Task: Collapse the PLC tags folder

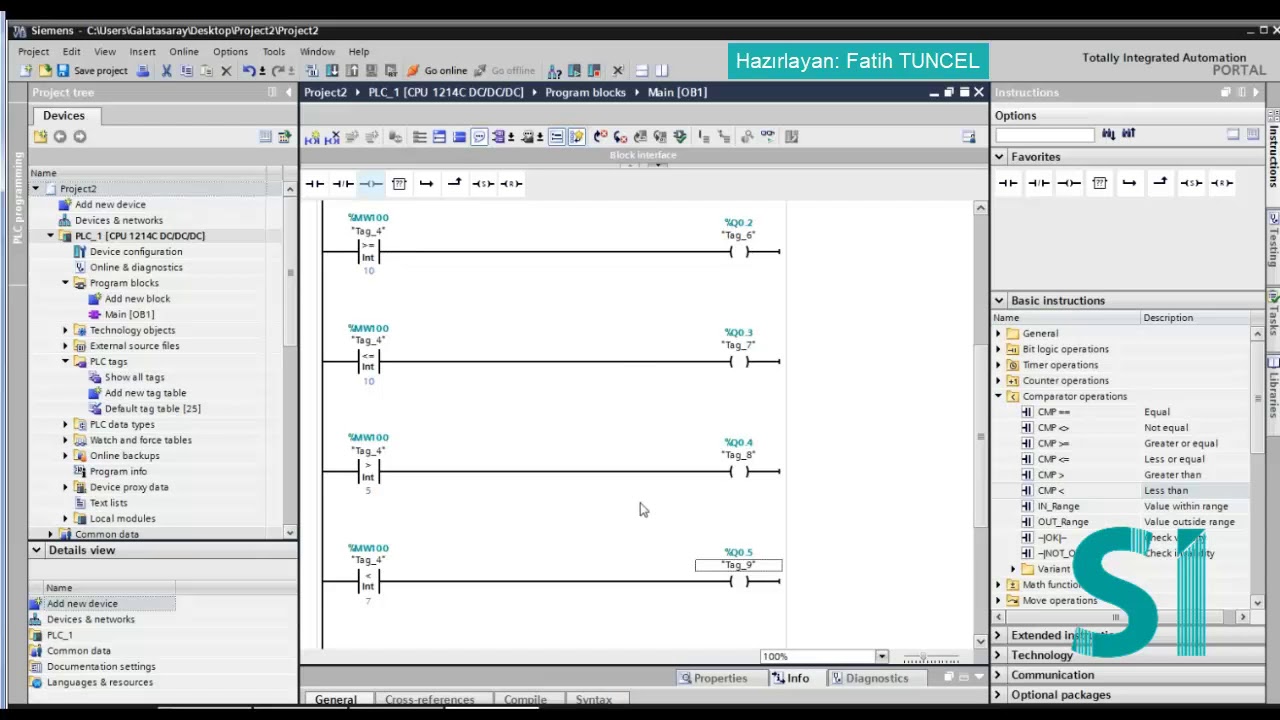Action: coord(66,361)
